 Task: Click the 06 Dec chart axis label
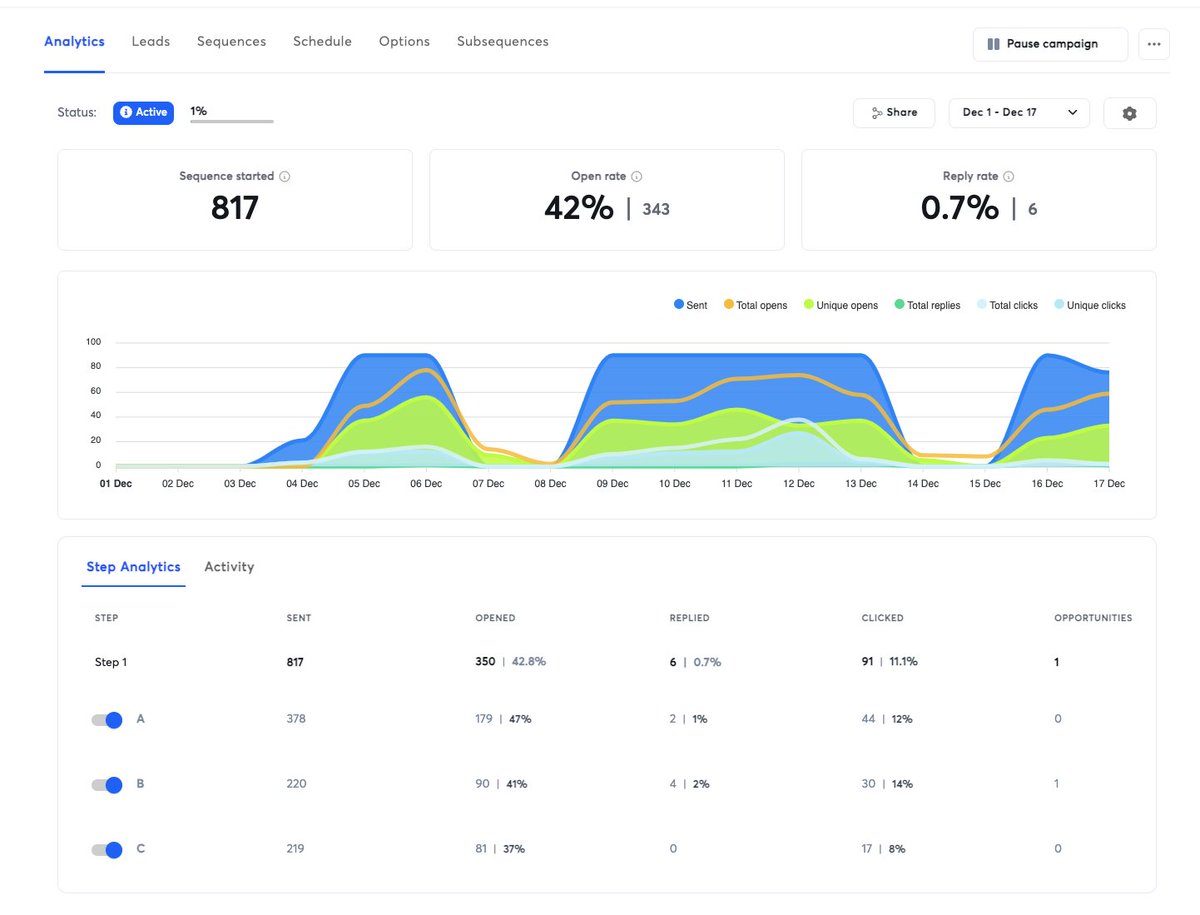coord(425,484)
